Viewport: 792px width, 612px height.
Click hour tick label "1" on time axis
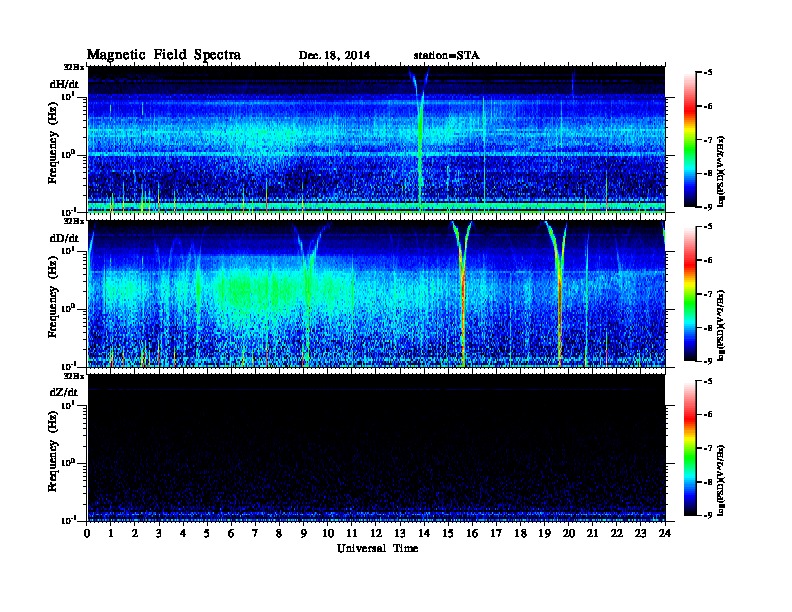[111, 533]
